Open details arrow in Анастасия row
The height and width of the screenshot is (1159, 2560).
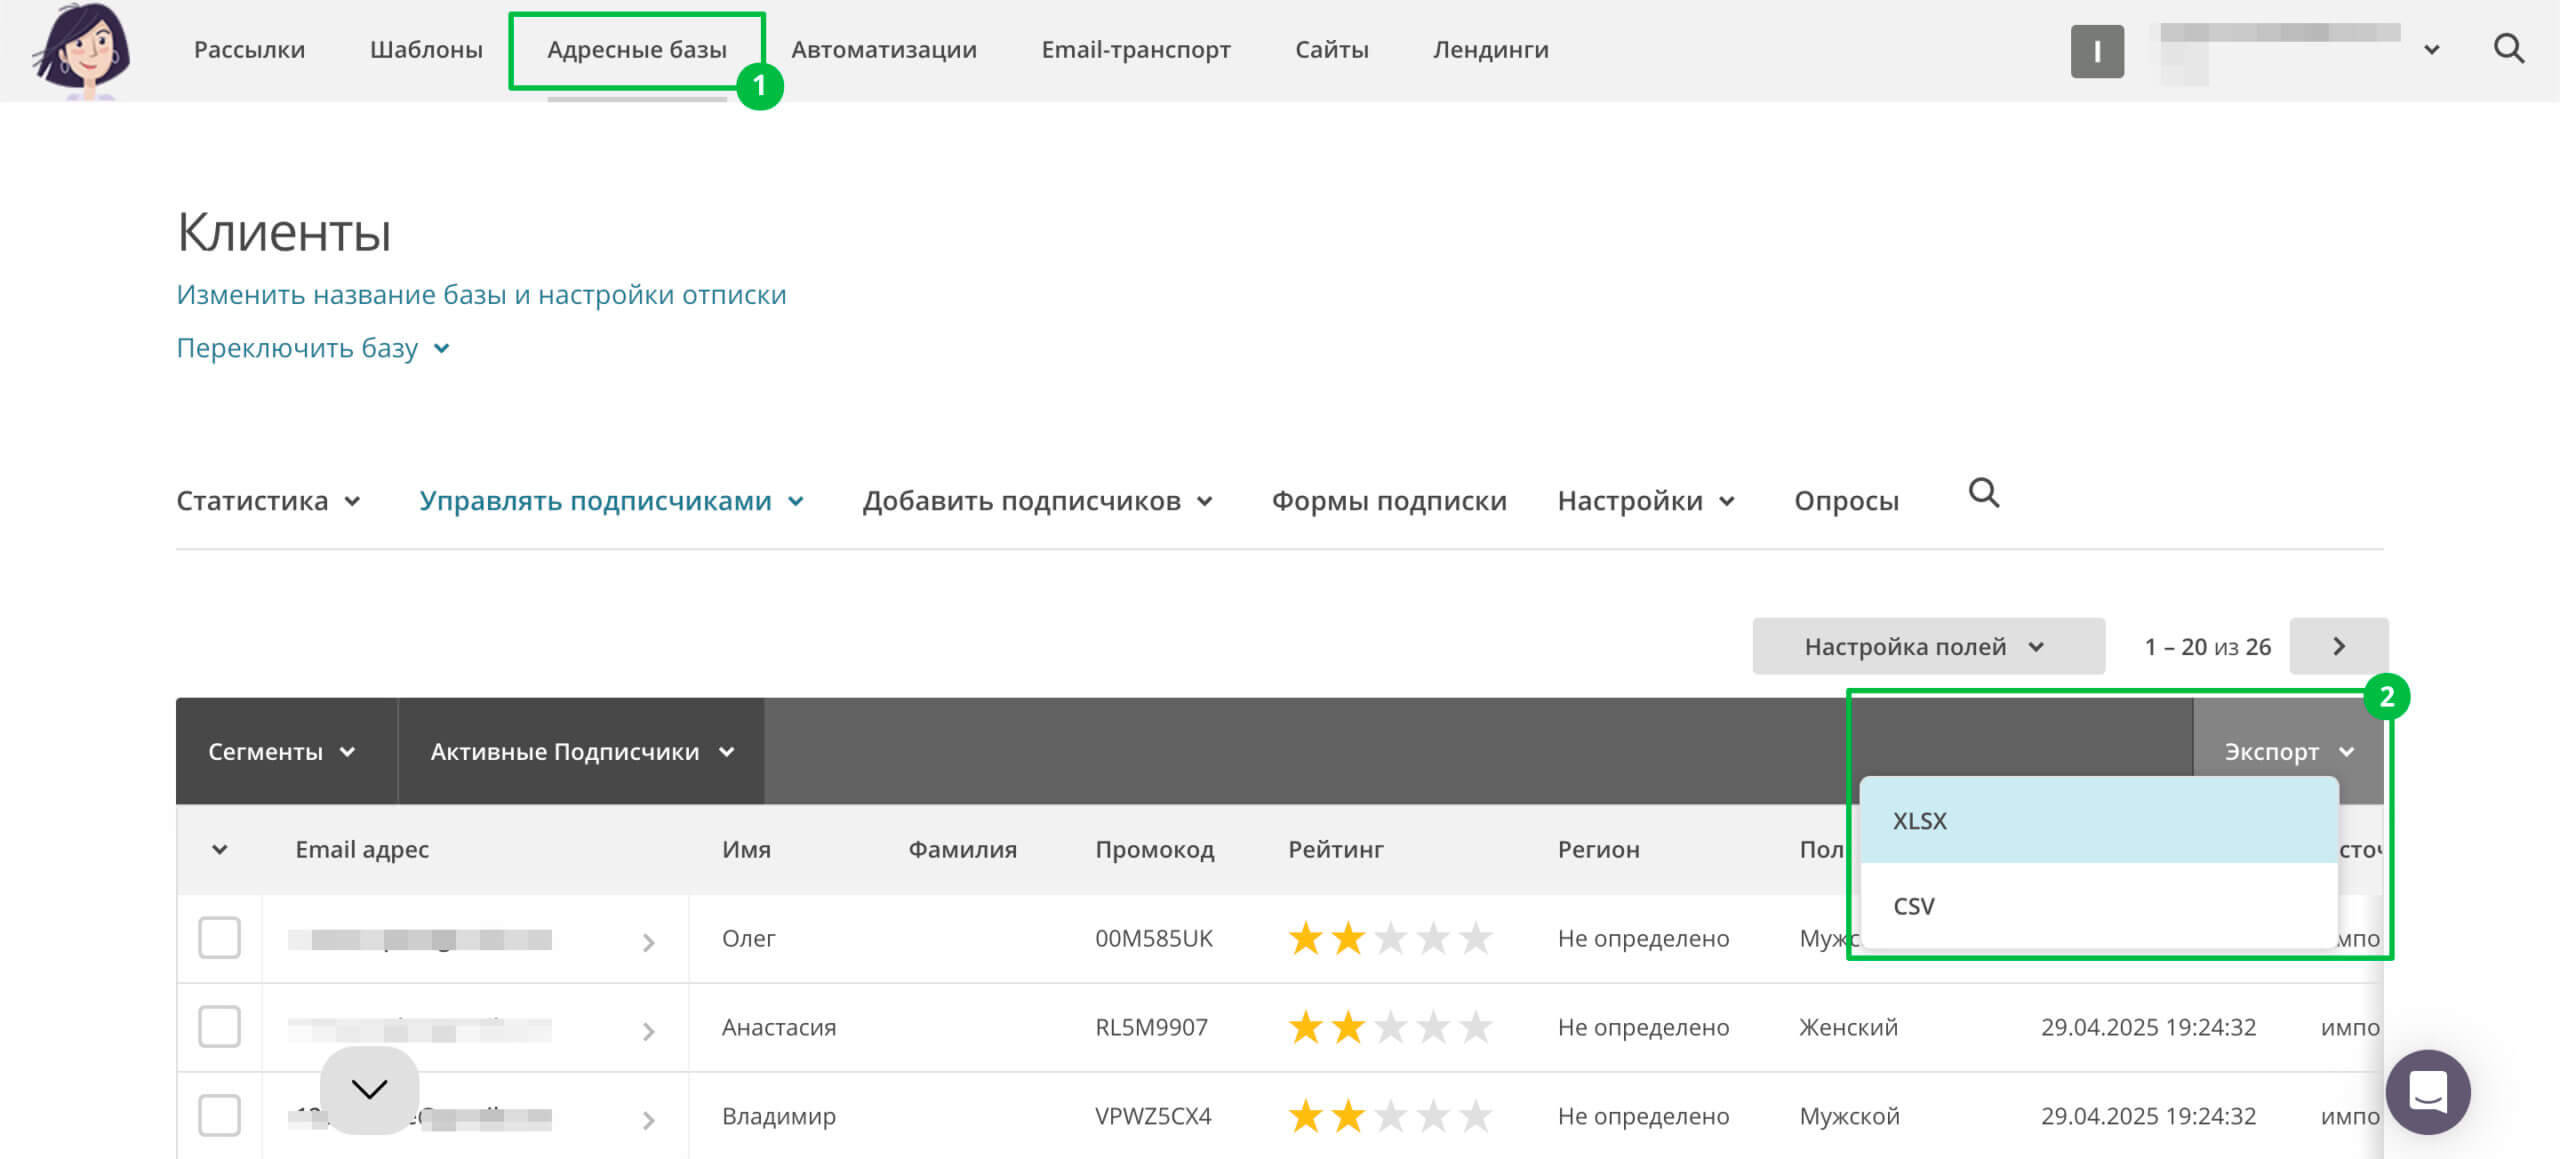[x=648, y=1031]
